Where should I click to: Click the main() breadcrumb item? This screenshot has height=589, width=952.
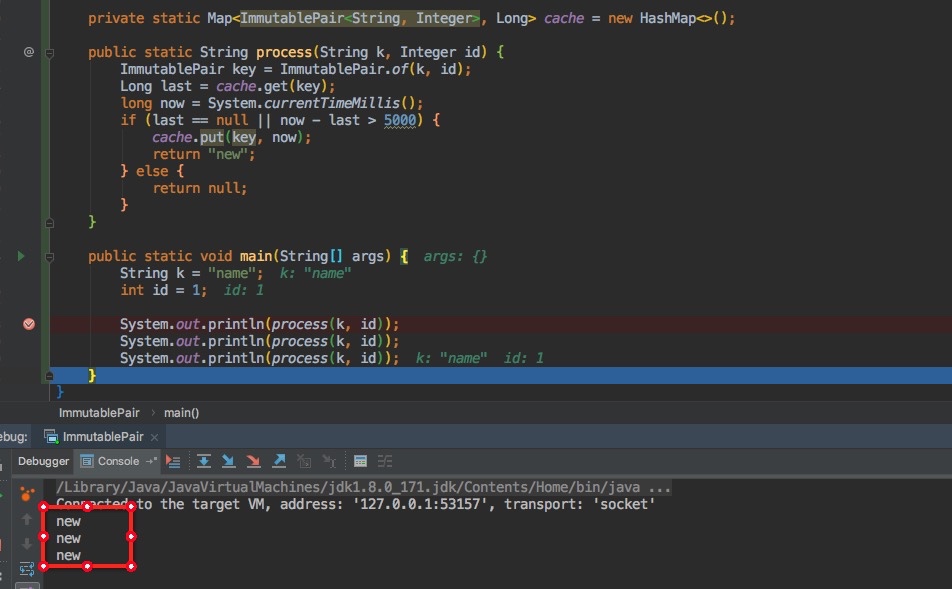tap(181, 412)
